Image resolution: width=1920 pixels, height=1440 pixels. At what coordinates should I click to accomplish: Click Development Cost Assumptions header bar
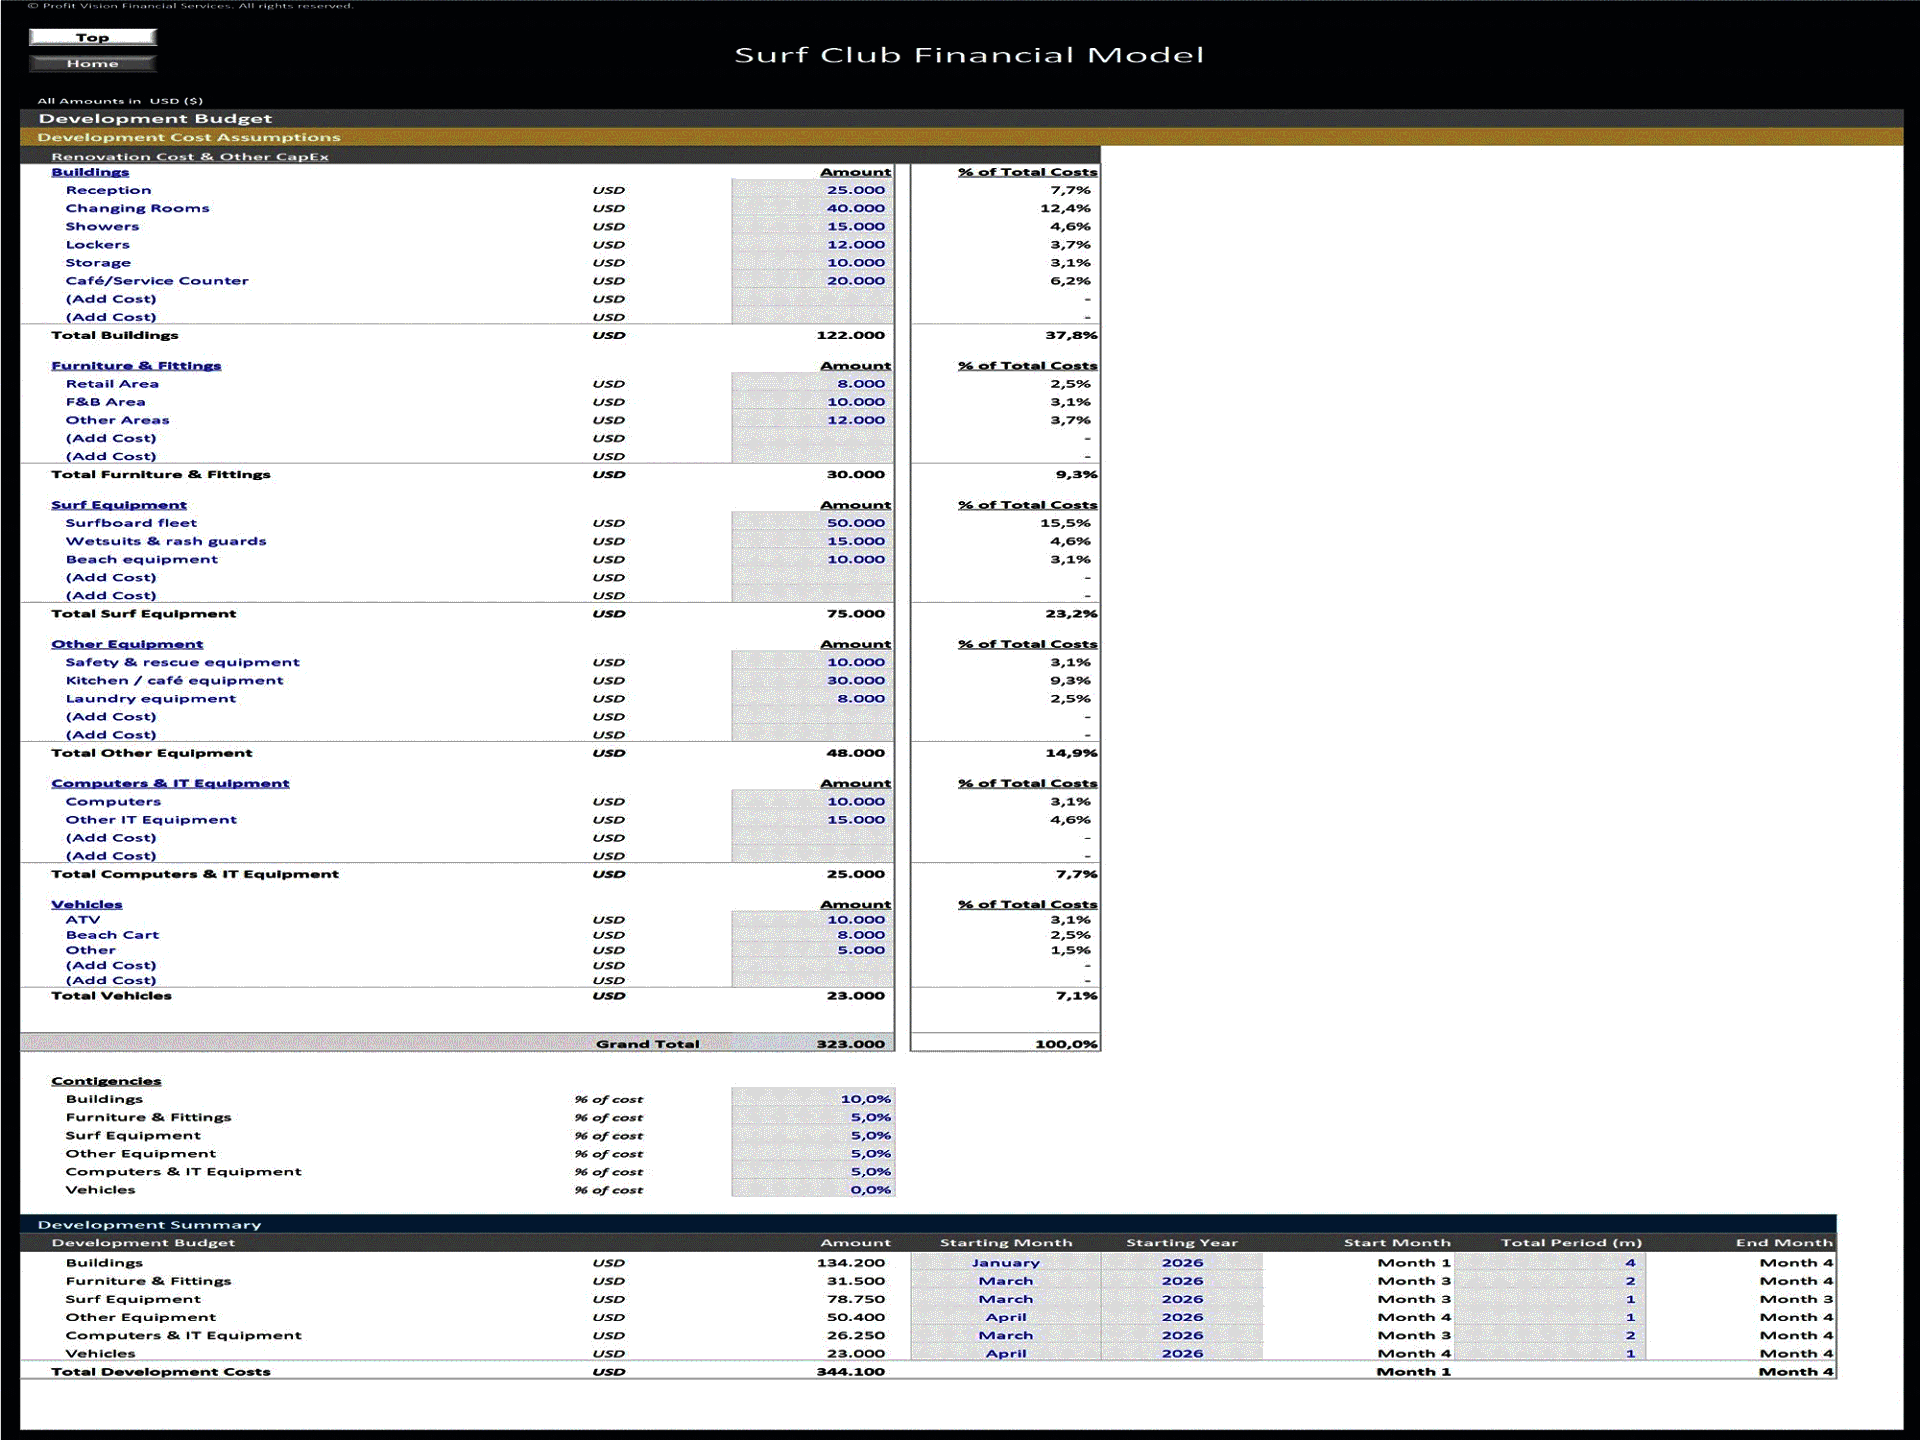(961, 137)
